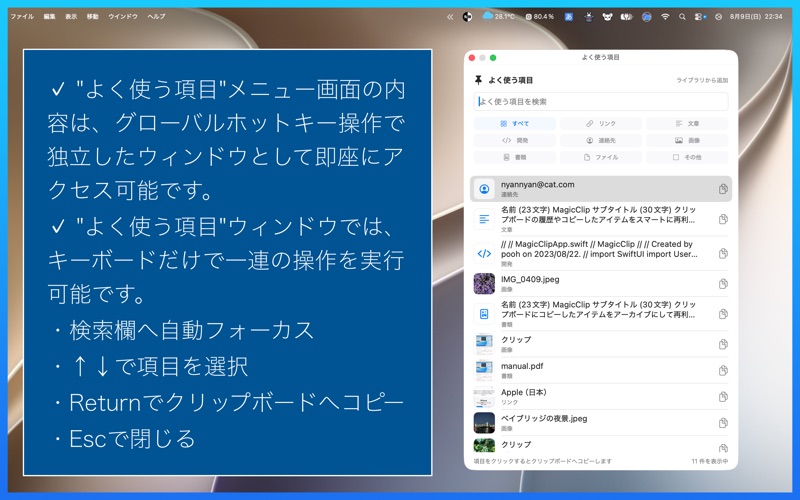Open the Wi-Fi menu bar icon
Screen dimensions: 800x500
click(665, 17)
